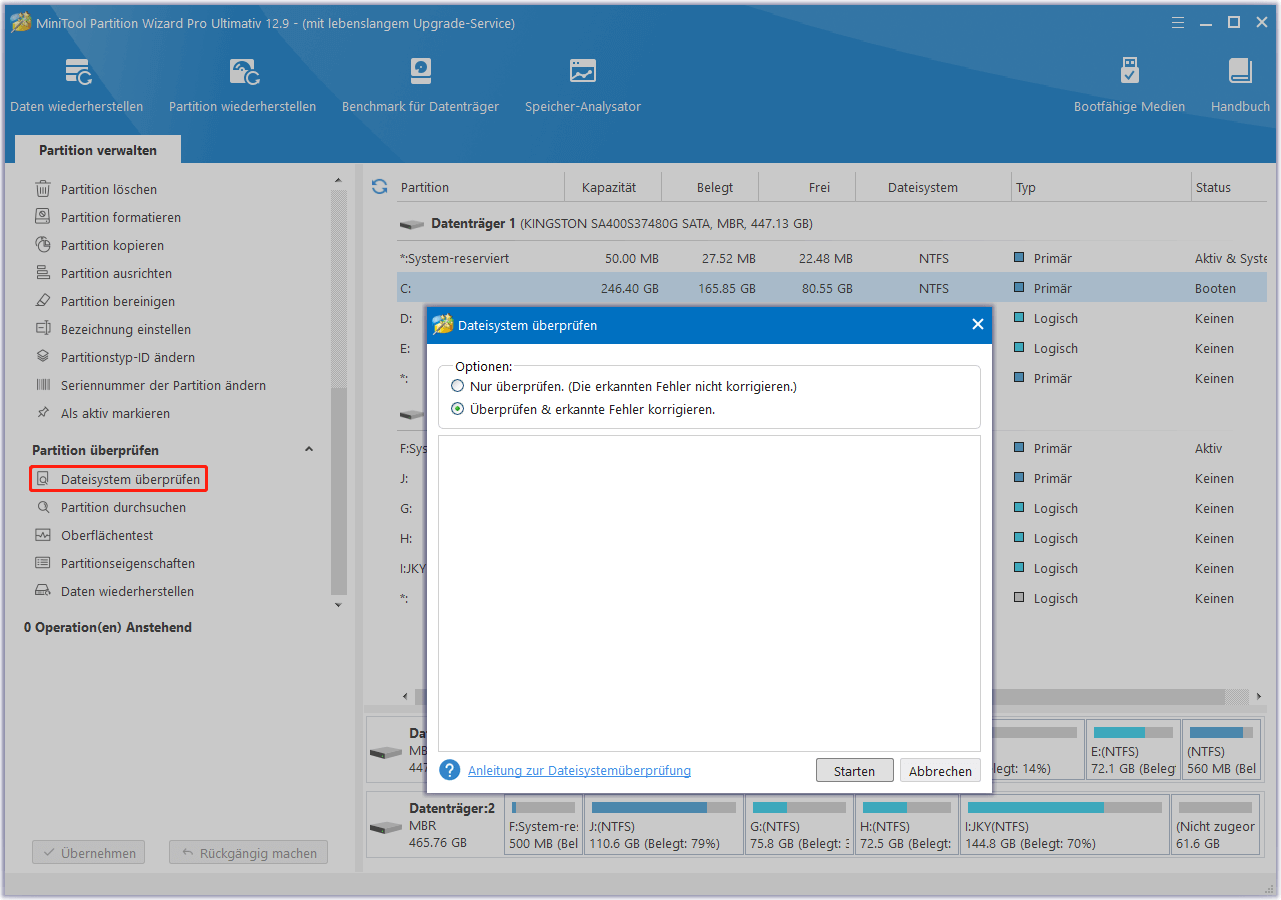Select Dateisystem überprüfen in sidebar
The width and height of the screenshot is (1281, 900).
tap(119, 479)
